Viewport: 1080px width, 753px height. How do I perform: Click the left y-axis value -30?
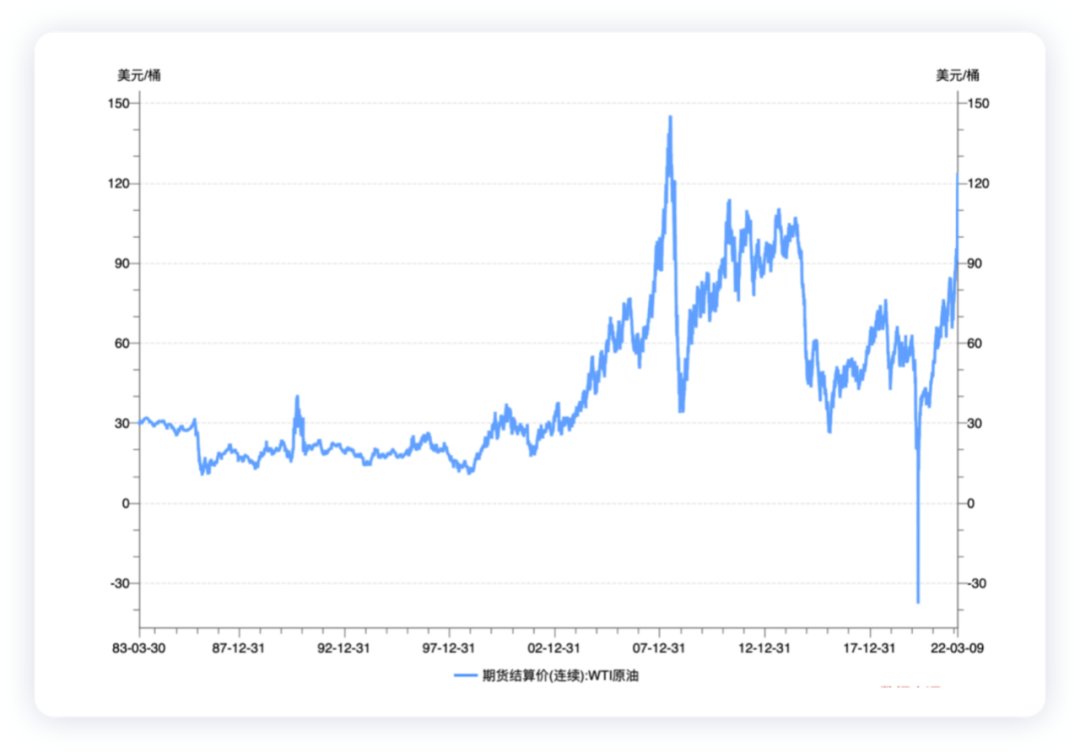tap(120, 584)
